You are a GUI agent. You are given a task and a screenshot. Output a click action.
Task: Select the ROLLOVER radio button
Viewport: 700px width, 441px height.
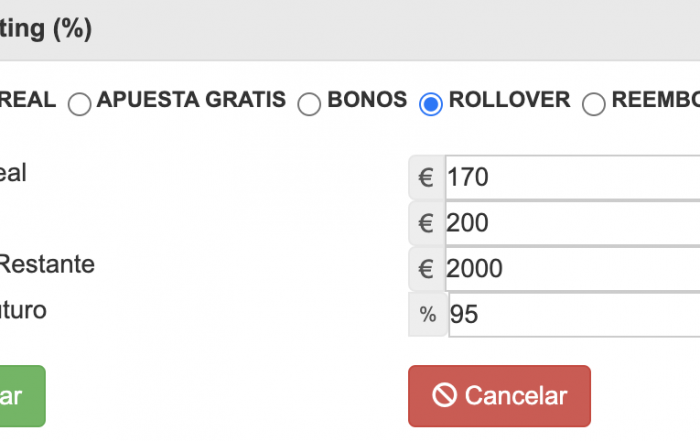click(431, 104)
